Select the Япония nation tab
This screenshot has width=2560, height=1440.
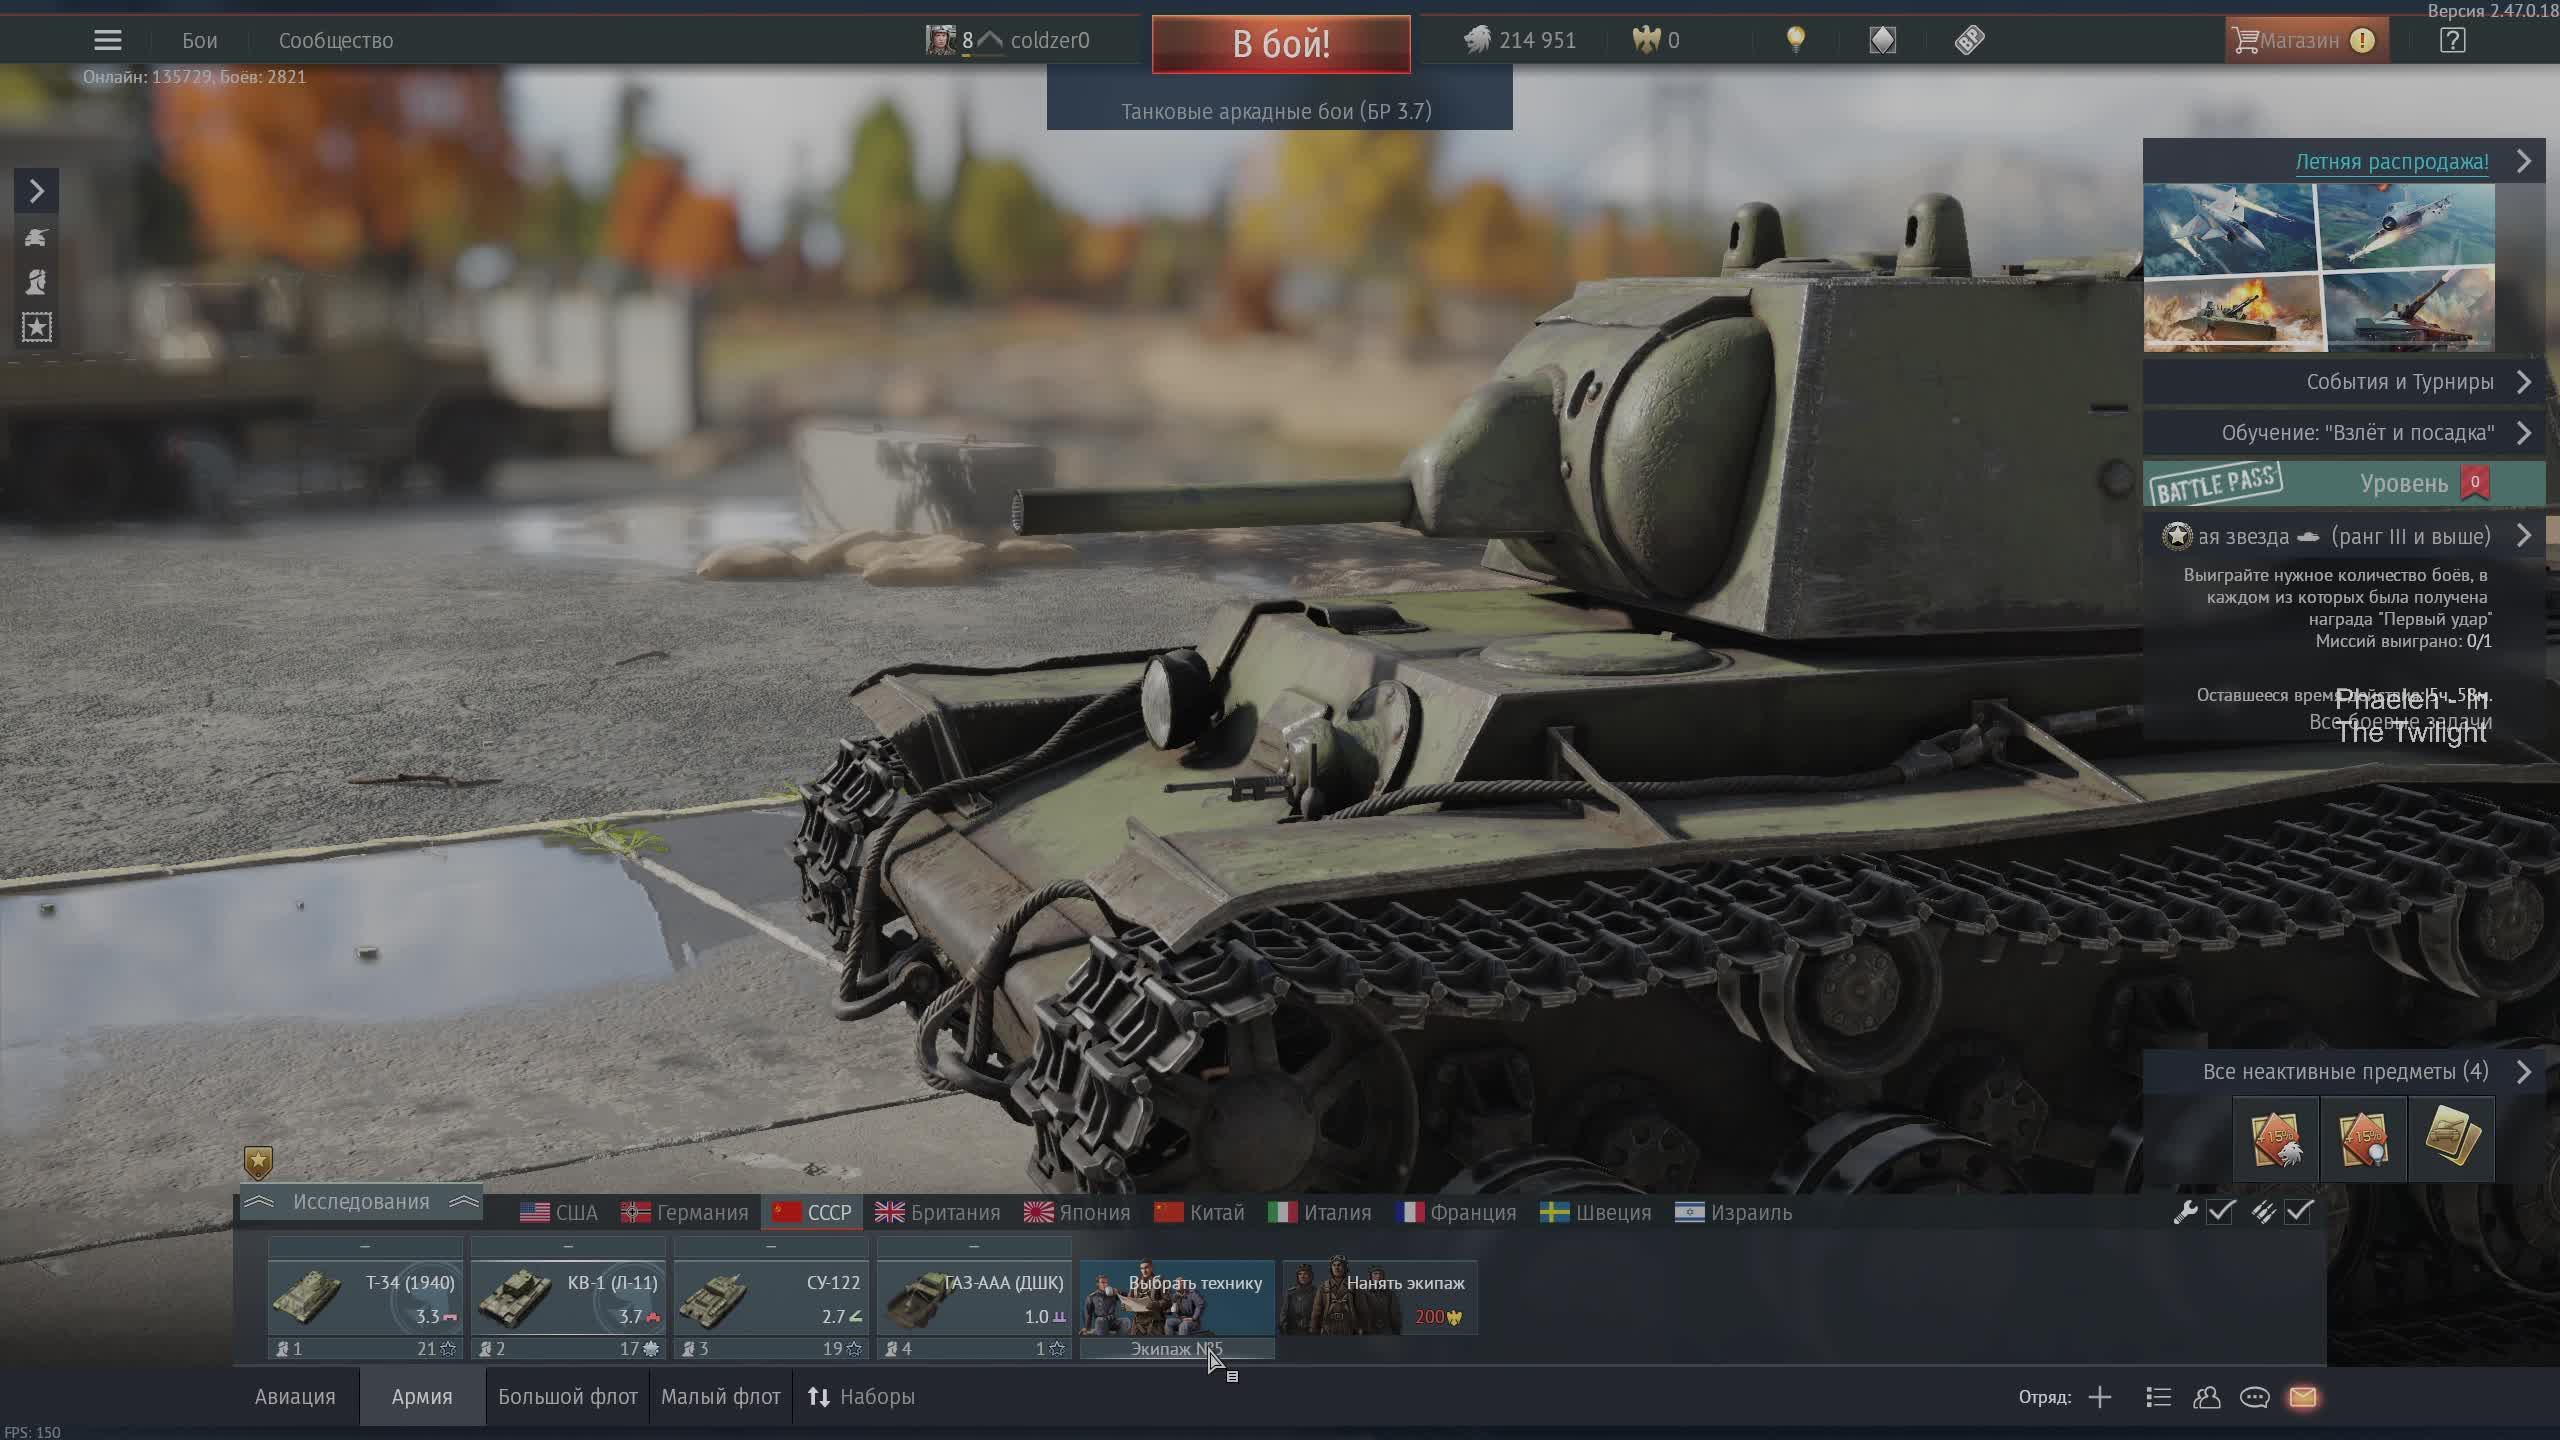point(1077,1213)
